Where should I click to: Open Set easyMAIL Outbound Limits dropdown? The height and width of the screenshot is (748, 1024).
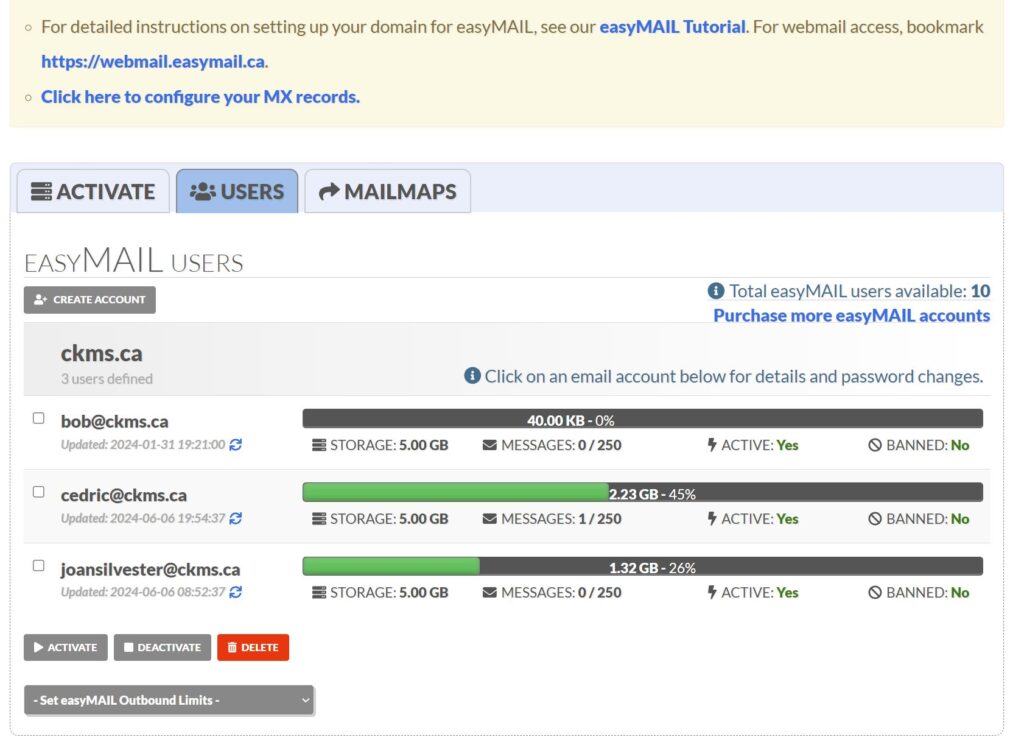coord(168,701)
